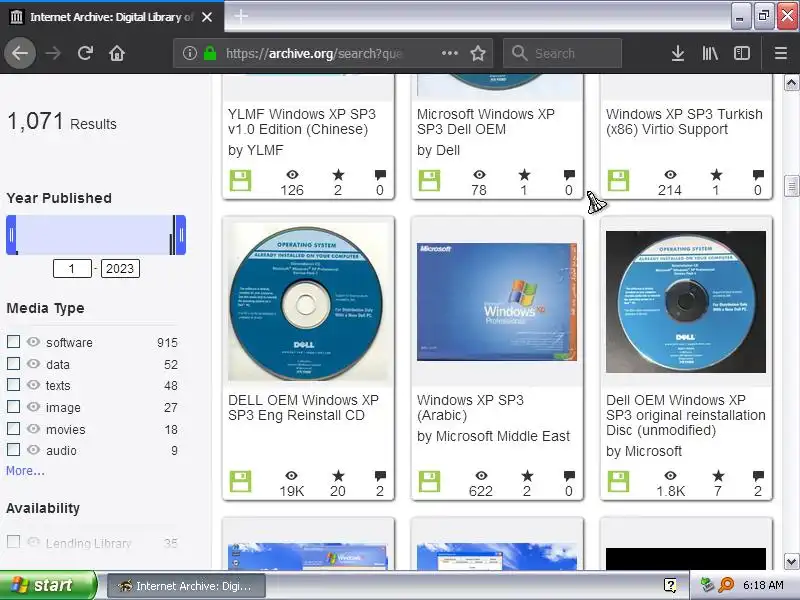The width and height of the screenshot is (800, 600).
Task: Open the Downloads panel
Action: tap(678, 53)
